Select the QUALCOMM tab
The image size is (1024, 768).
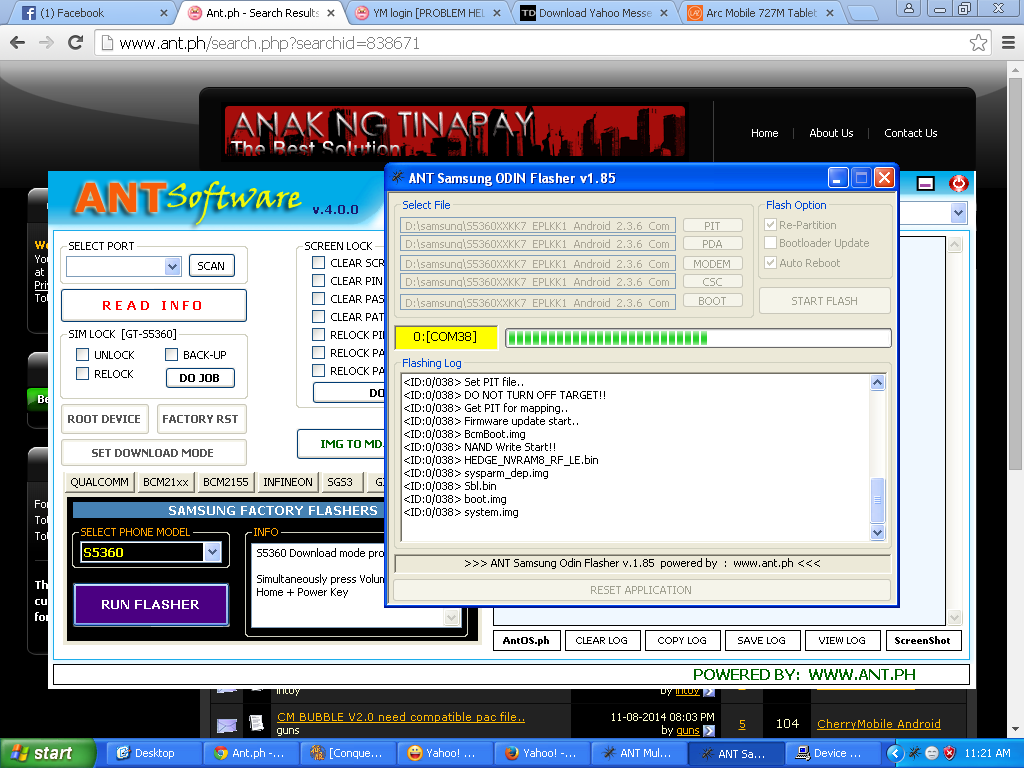click(x=99, y=482)
